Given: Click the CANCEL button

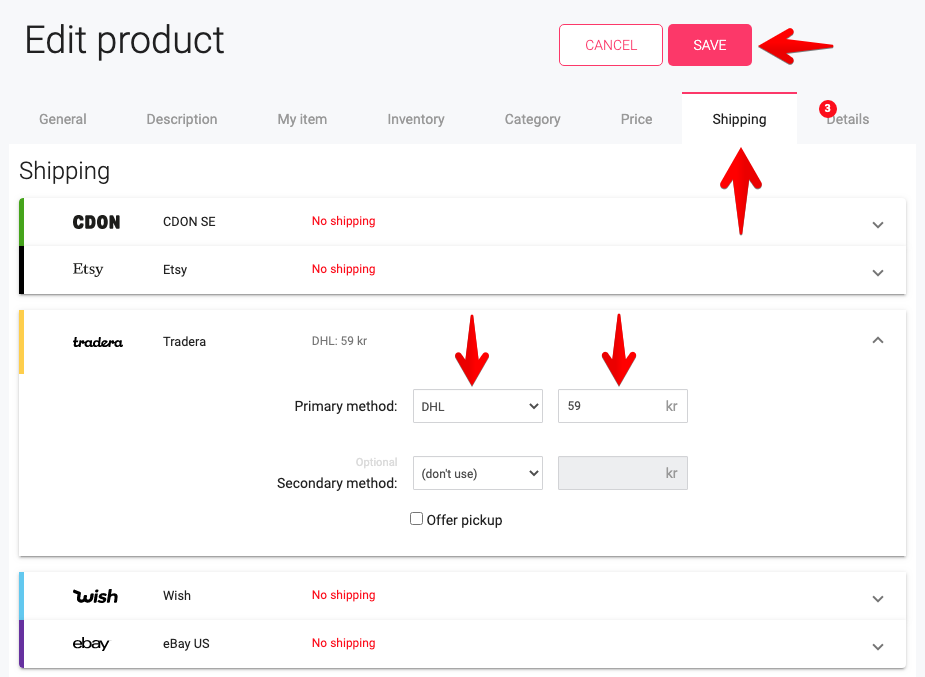Looking at the screenshot, I should [x=611, y=45].
